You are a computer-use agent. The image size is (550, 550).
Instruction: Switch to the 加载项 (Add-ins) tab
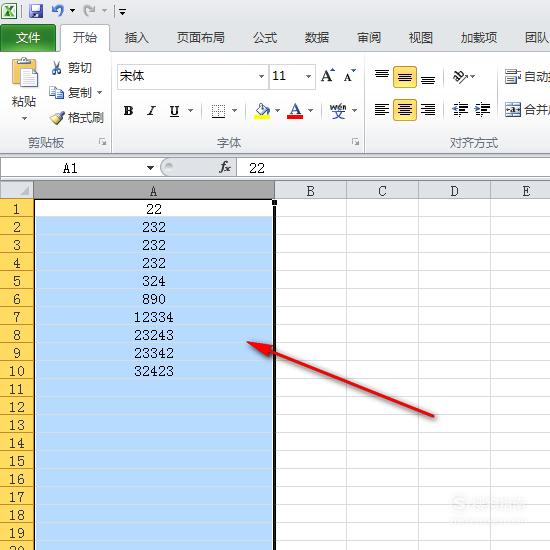click(479, 38)
